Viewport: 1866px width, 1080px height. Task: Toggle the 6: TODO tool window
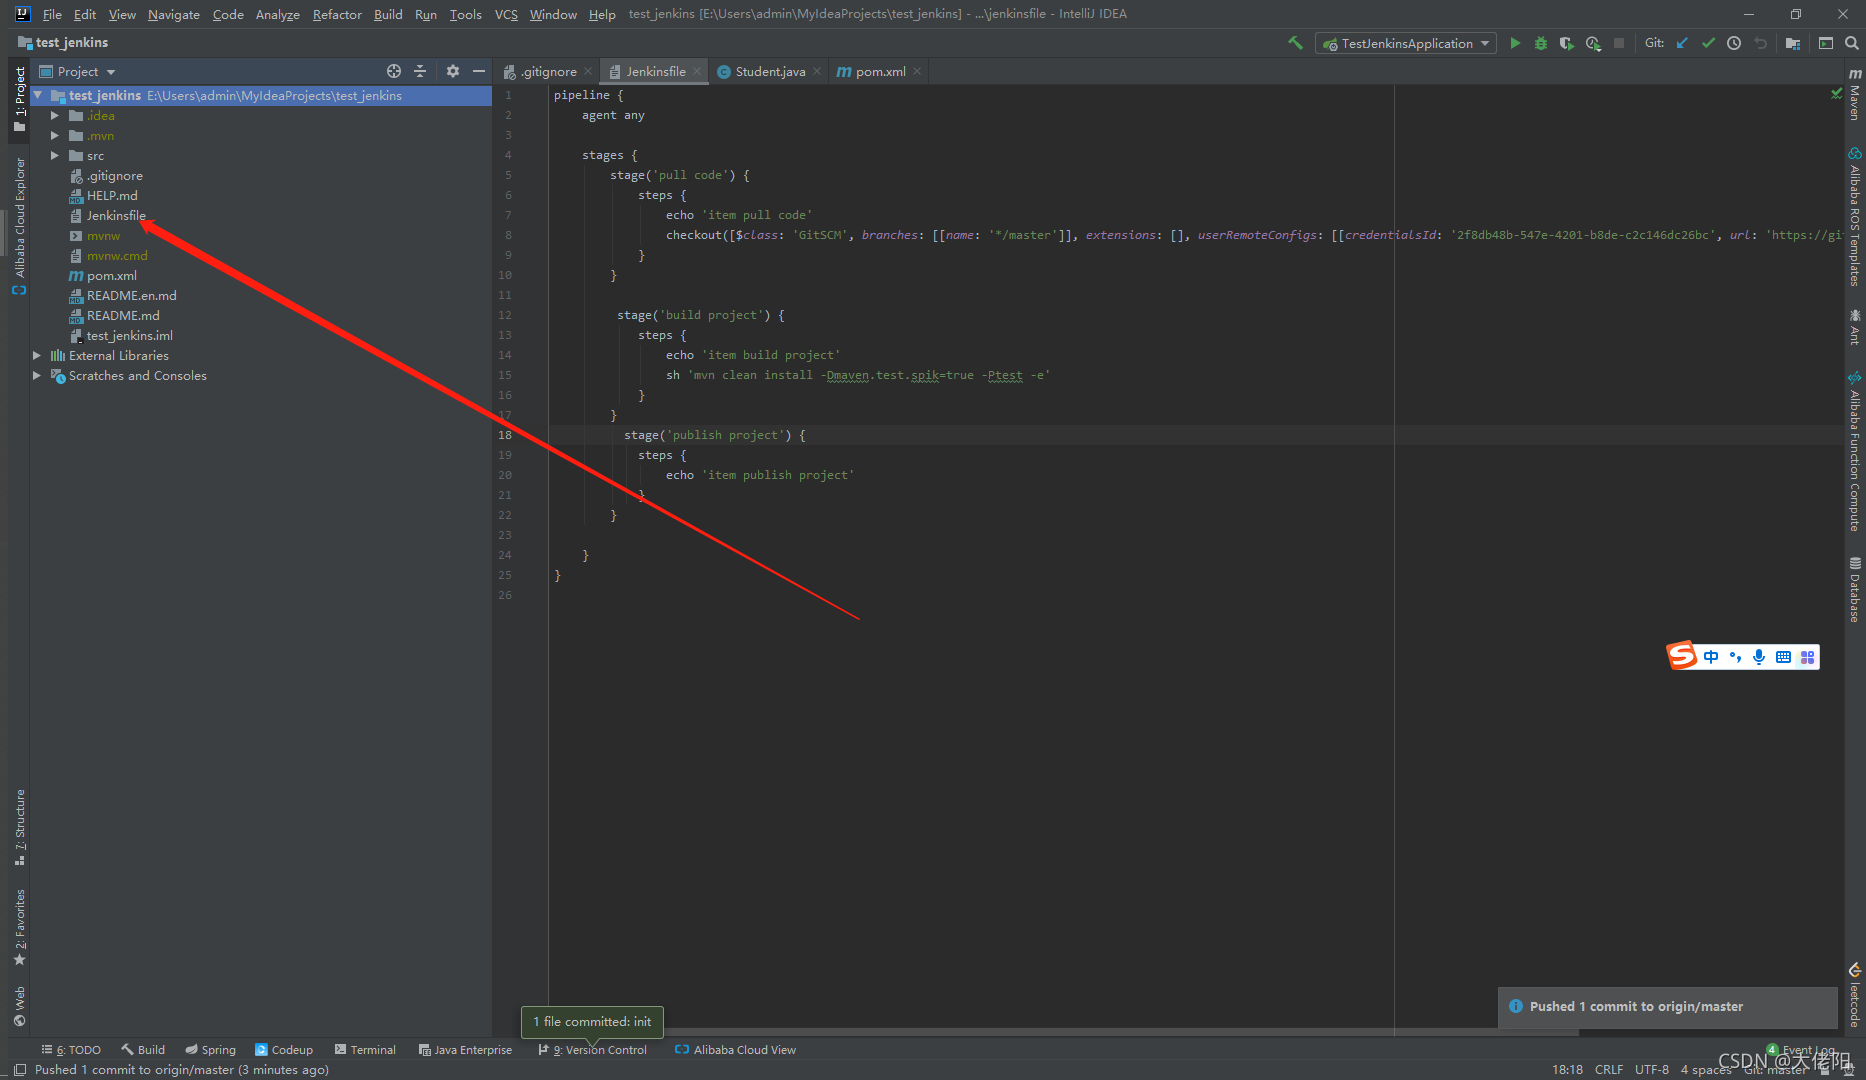[x=71, y=1050]
